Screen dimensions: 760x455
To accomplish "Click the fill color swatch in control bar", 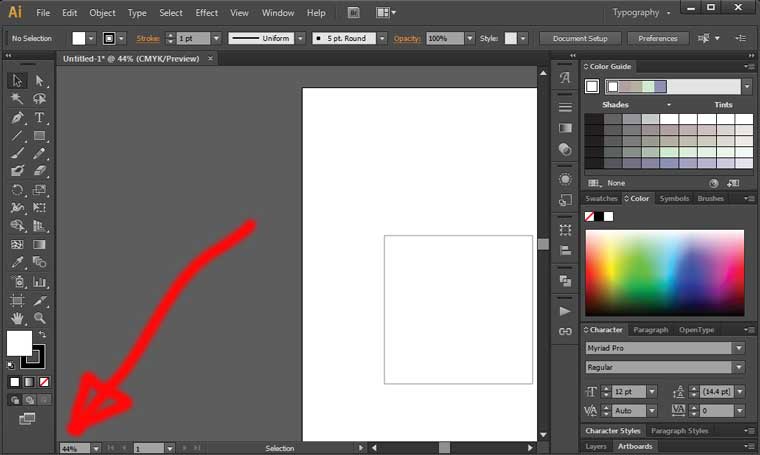I will tap(79, 38).
